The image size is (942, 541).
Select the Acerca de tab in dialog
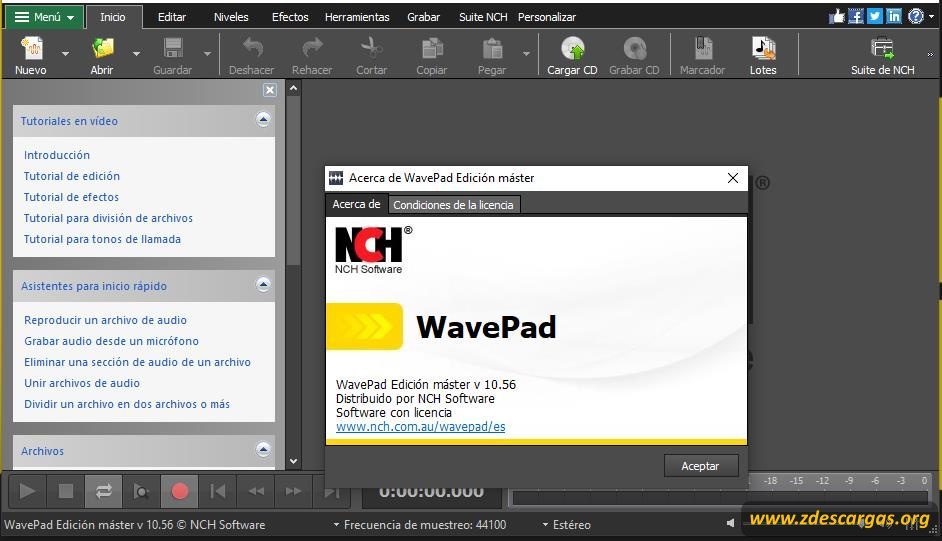click(356, 204)
